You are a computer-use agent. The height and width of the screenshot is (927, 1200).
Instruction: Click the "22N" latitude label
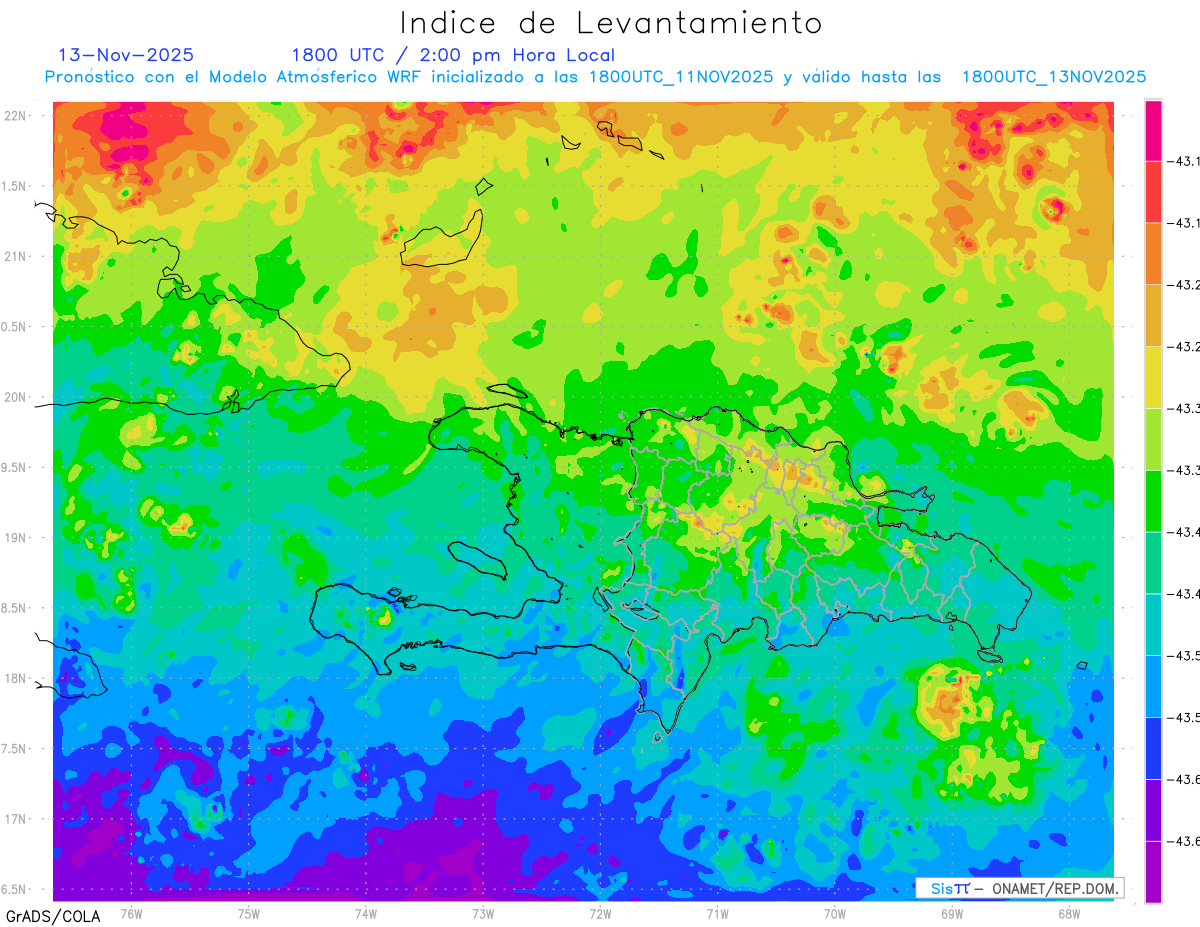16,115
